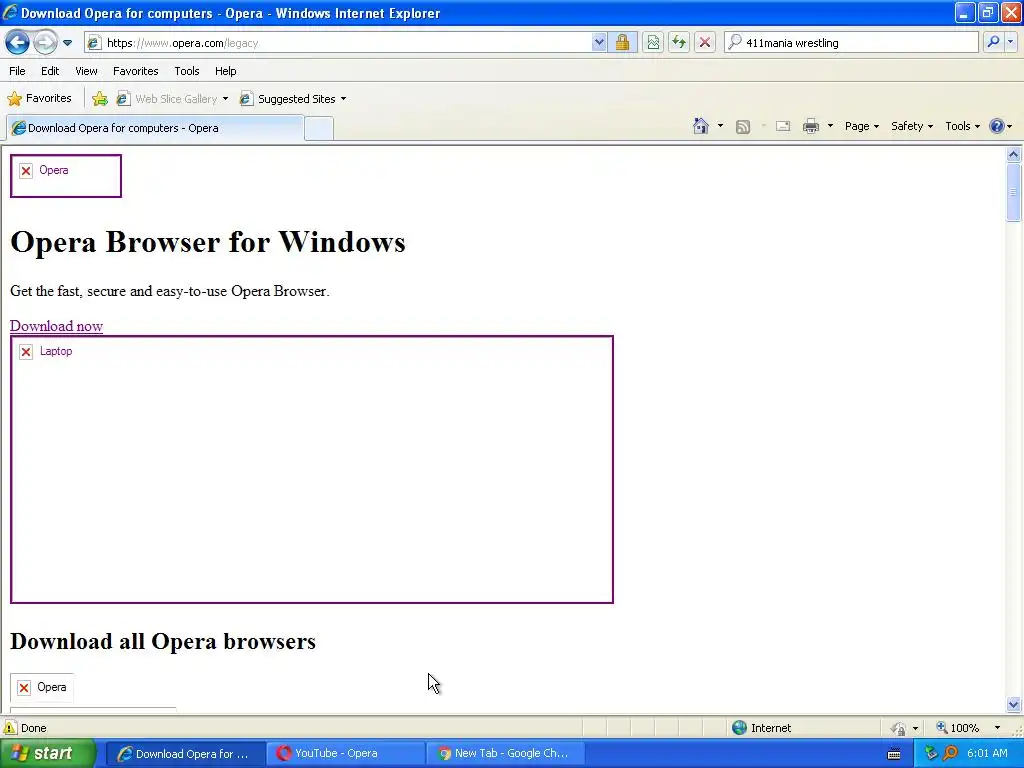Click the 6:01 AM clock
This screenshot has width=1024, height=768.
tap(987, 754)
